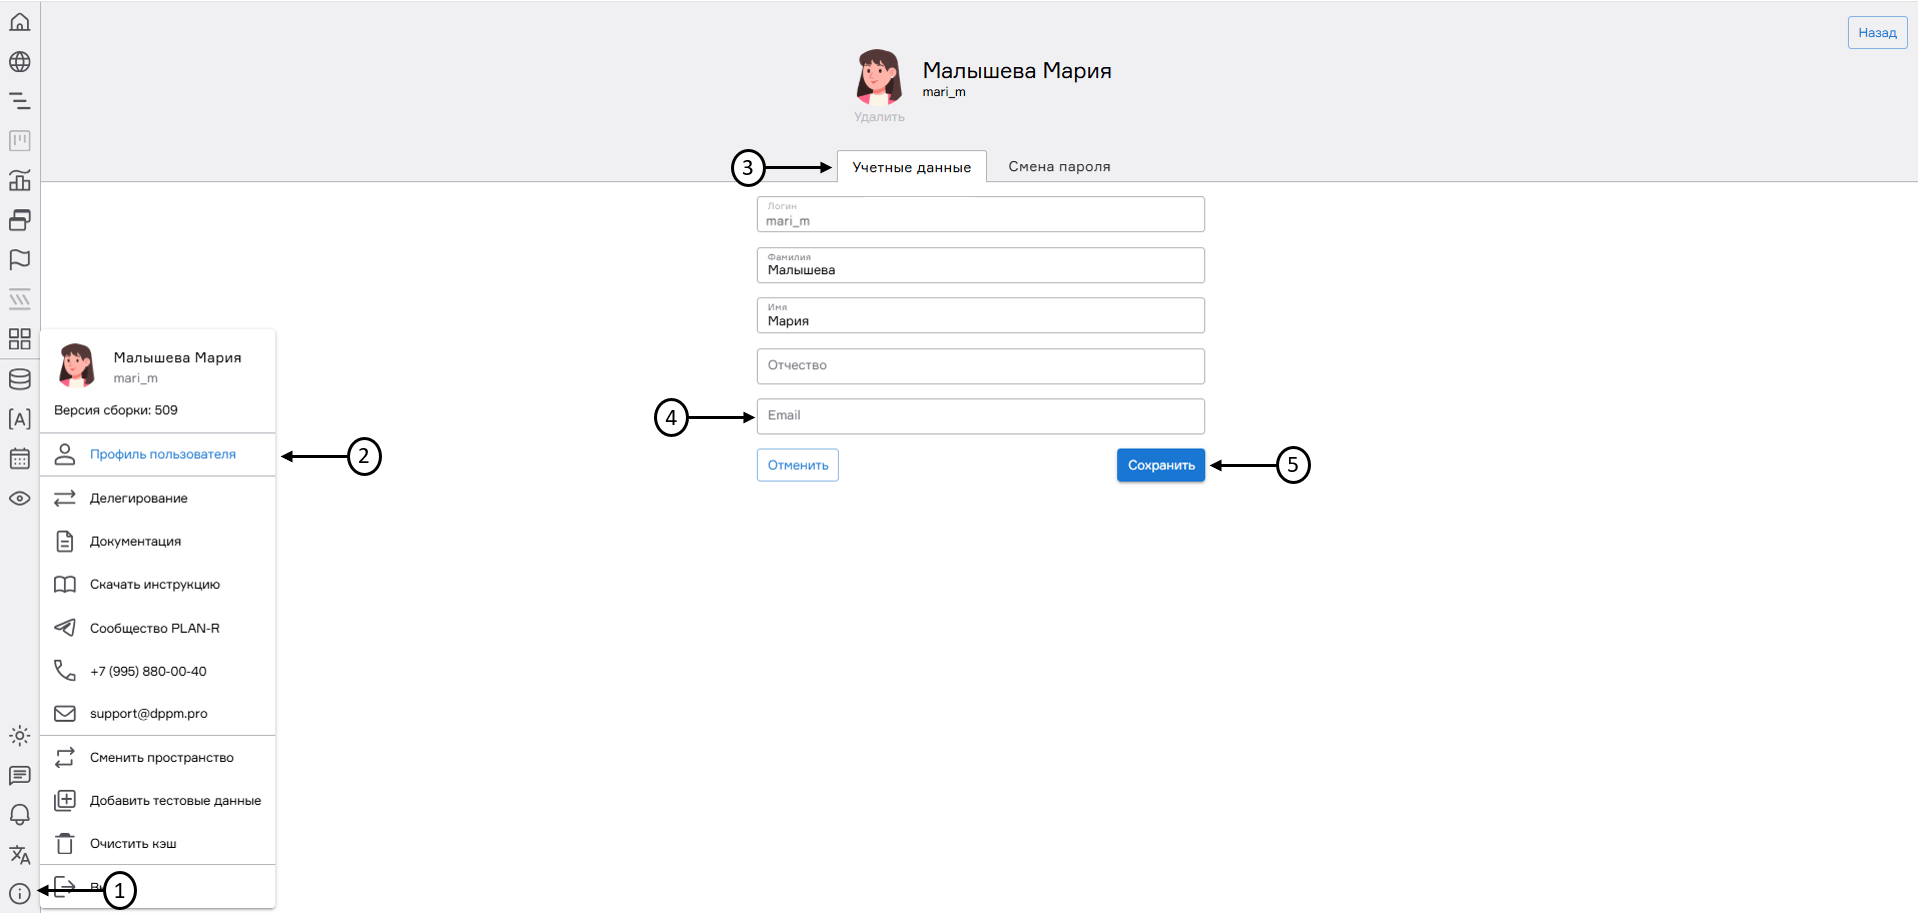Click the info icon at sidebar bottom
The width and height of the screenshot is (1918, 915).
(x=19, y=891)
